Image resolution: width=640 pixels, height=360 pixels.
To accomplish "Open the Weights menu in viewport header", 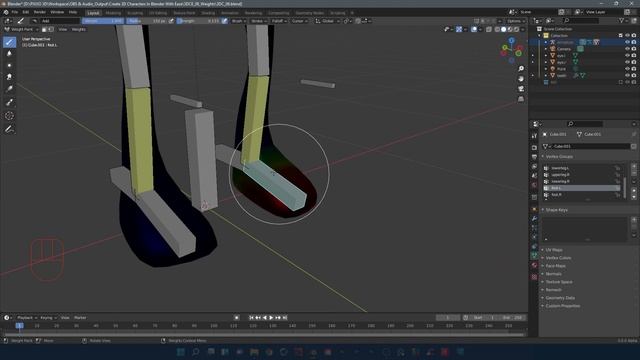I will [78, 29].
